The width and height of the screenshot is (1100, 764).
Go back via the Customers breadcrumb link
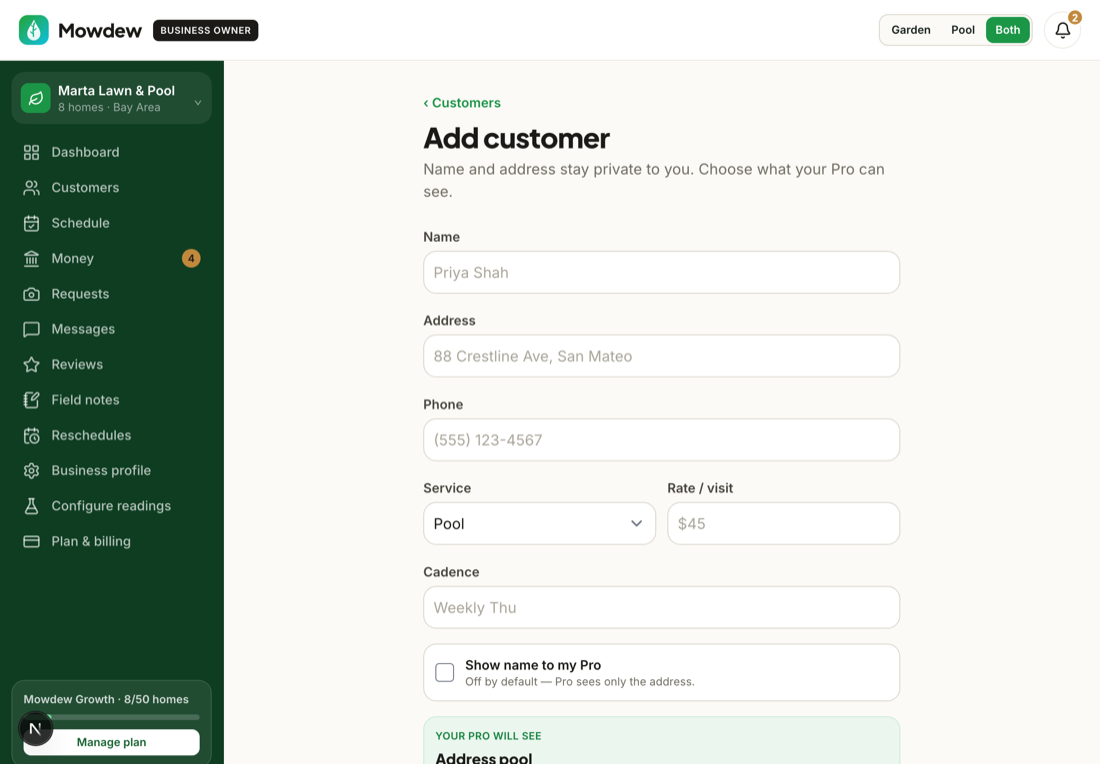click(462, 102)
